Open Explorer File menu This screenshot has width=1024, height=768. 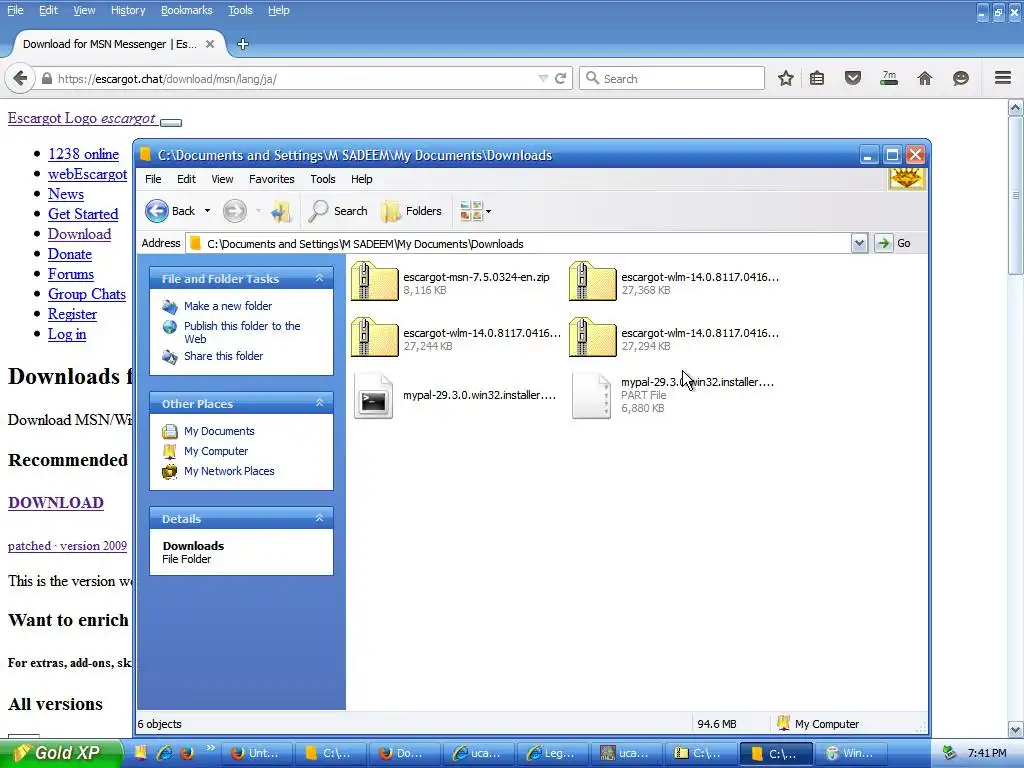pos(153,179)
